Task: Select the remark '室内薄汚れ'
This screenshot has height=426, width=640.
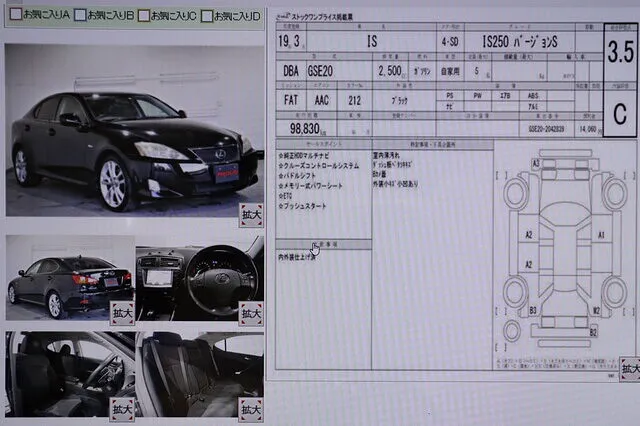Action: 386,155
